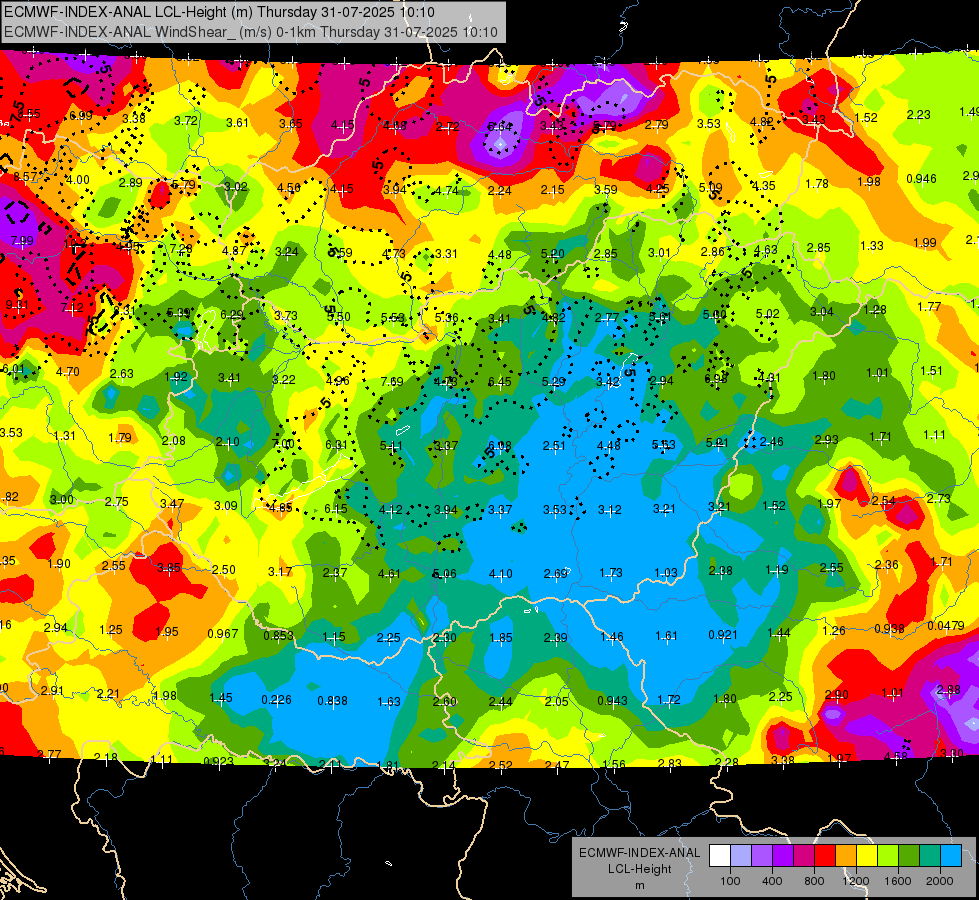
Task: Click the white swatch in the LCL-Height legend
Action: coord(719,855)
